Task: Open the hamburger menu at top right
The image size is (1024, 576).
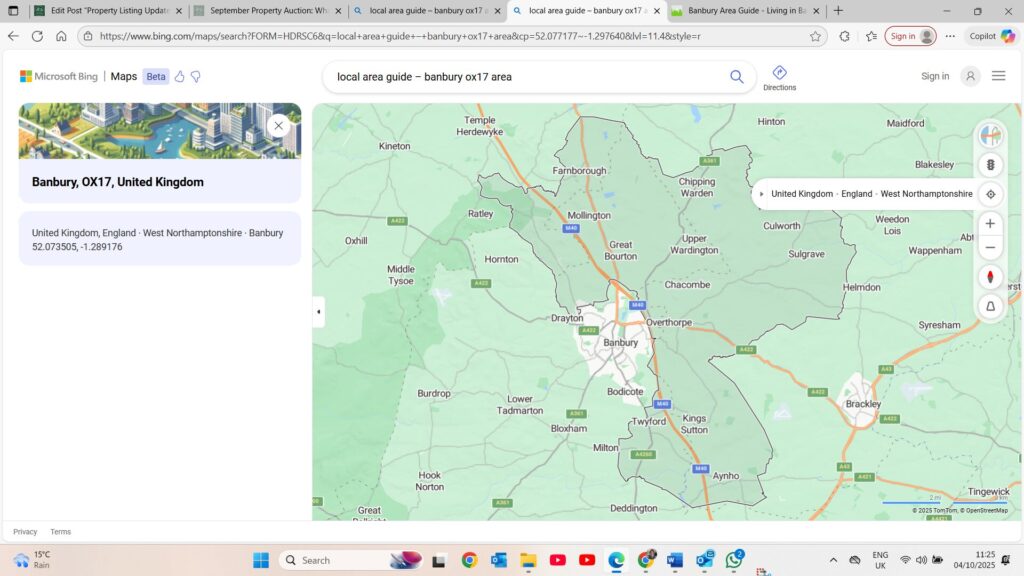Action: pyautogui.click(x=998, y=75)
